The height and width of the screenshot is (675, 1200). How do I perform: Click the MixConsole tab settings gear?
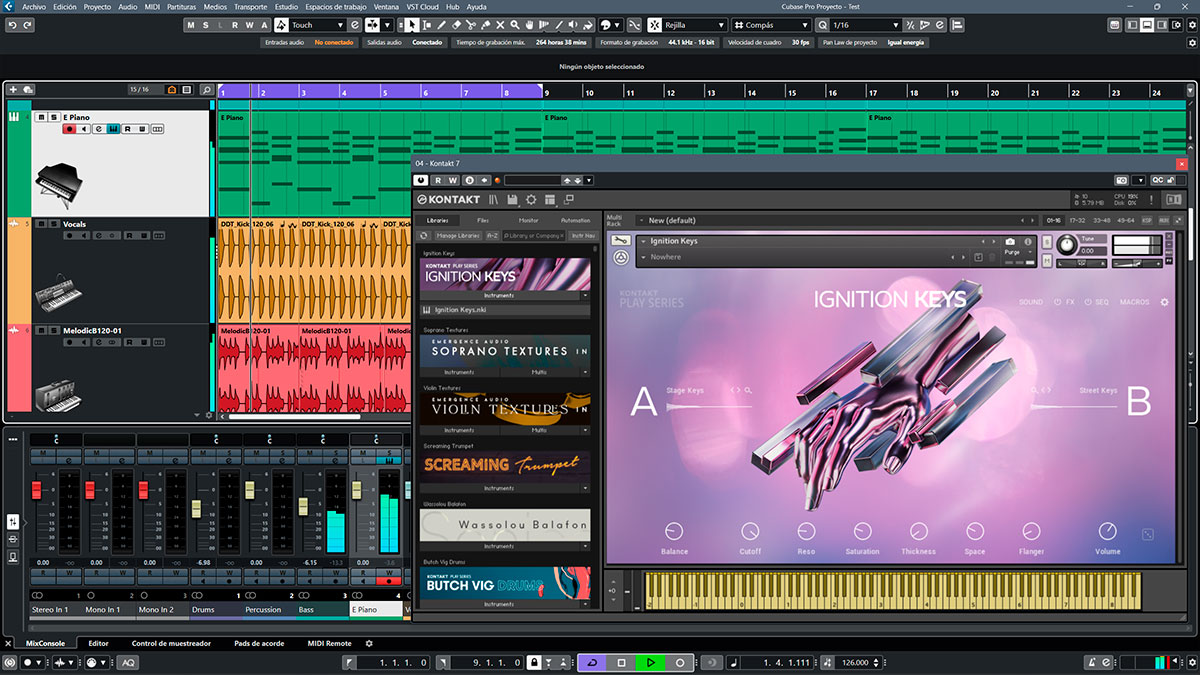pyautogui.click(x=369, y=644)
